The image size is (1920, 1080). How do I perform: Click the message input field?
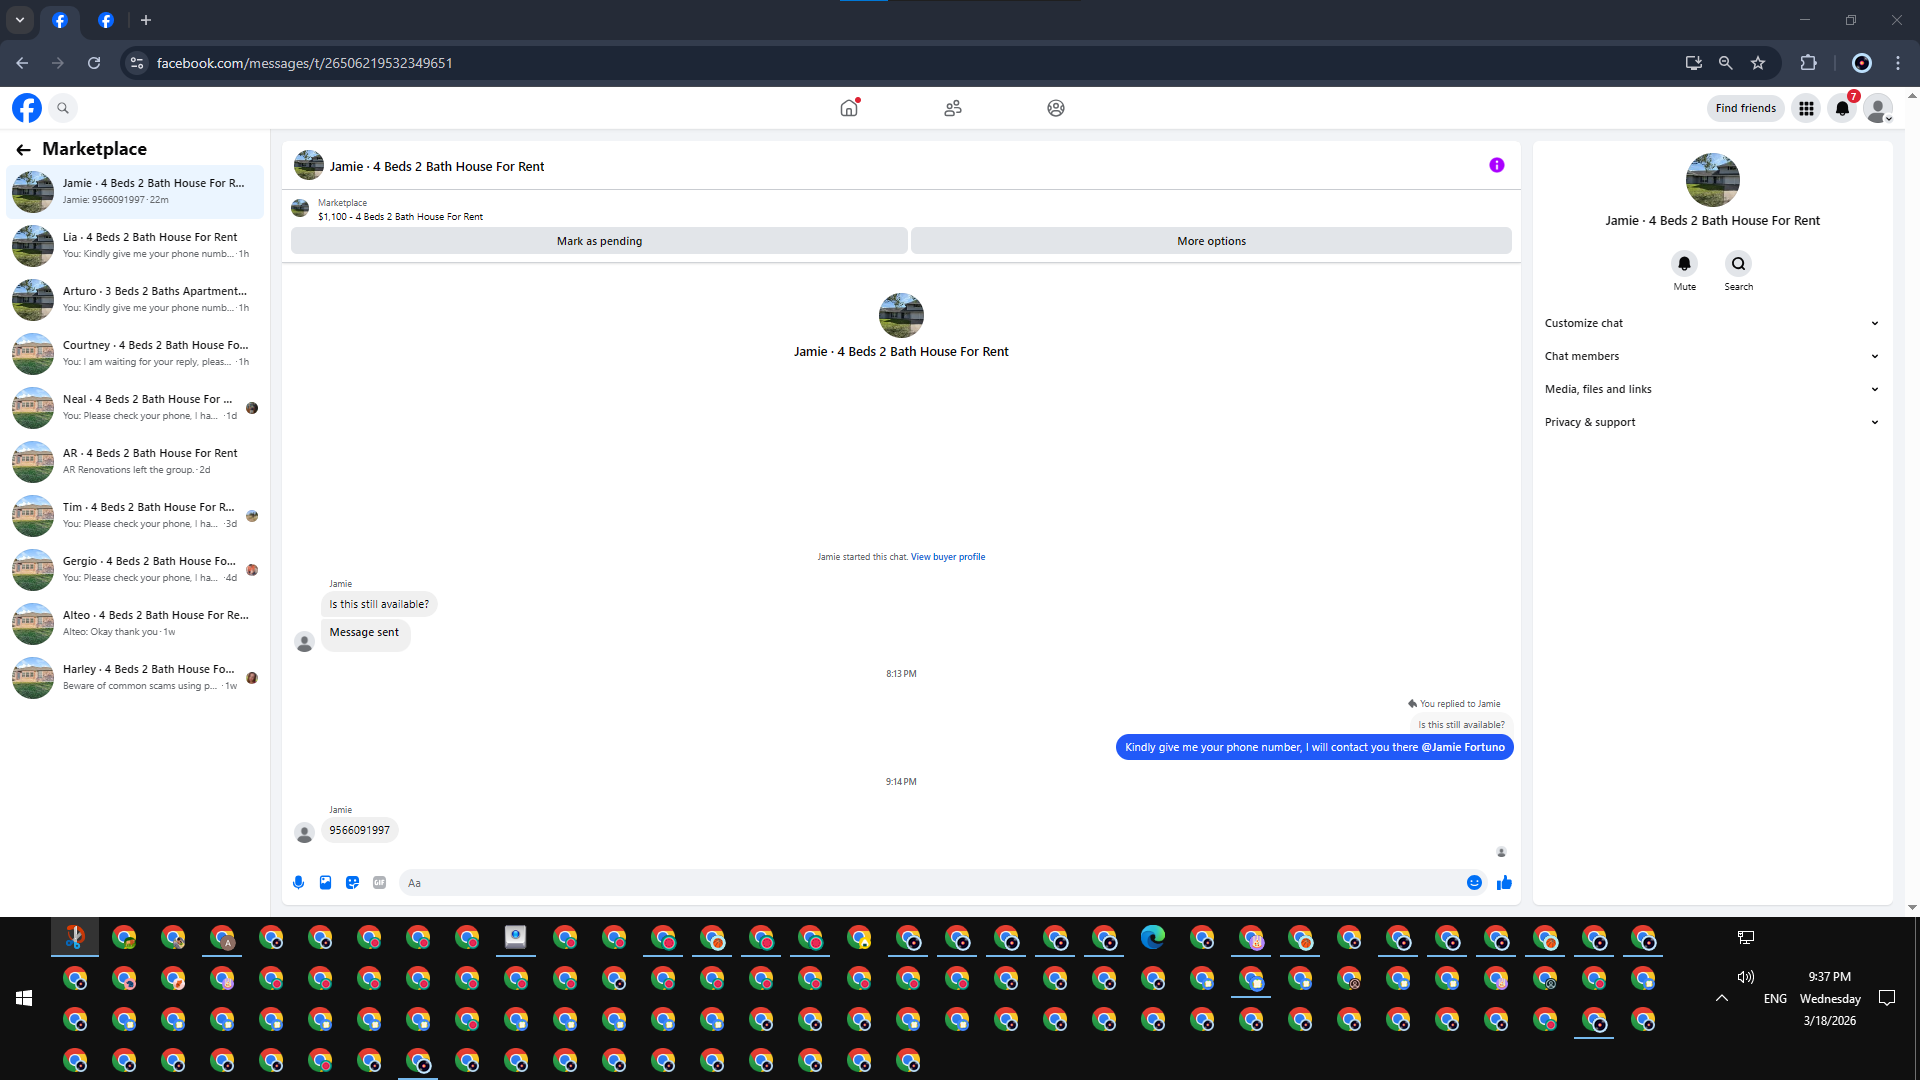point(930,883)
